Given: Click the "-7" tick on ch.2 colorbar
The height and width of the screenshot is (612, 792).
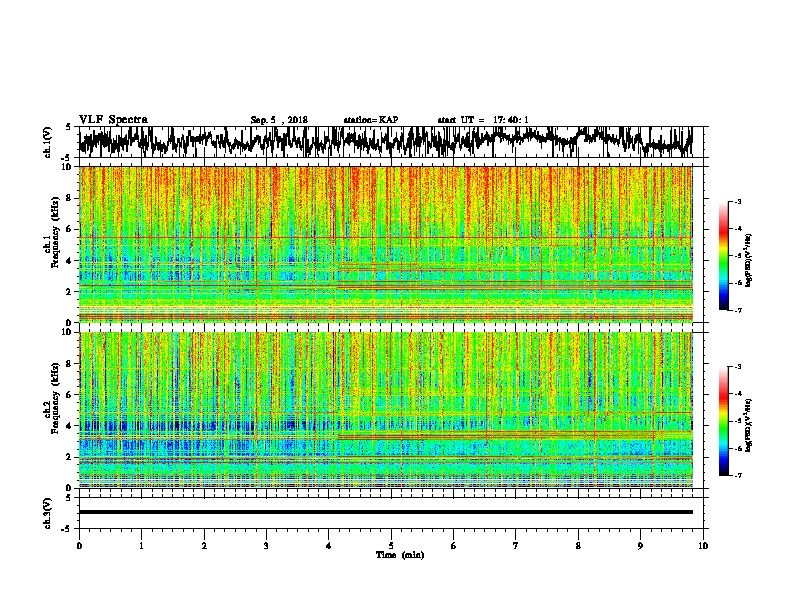Looking at the screenshot, I should tap(738, 475).
